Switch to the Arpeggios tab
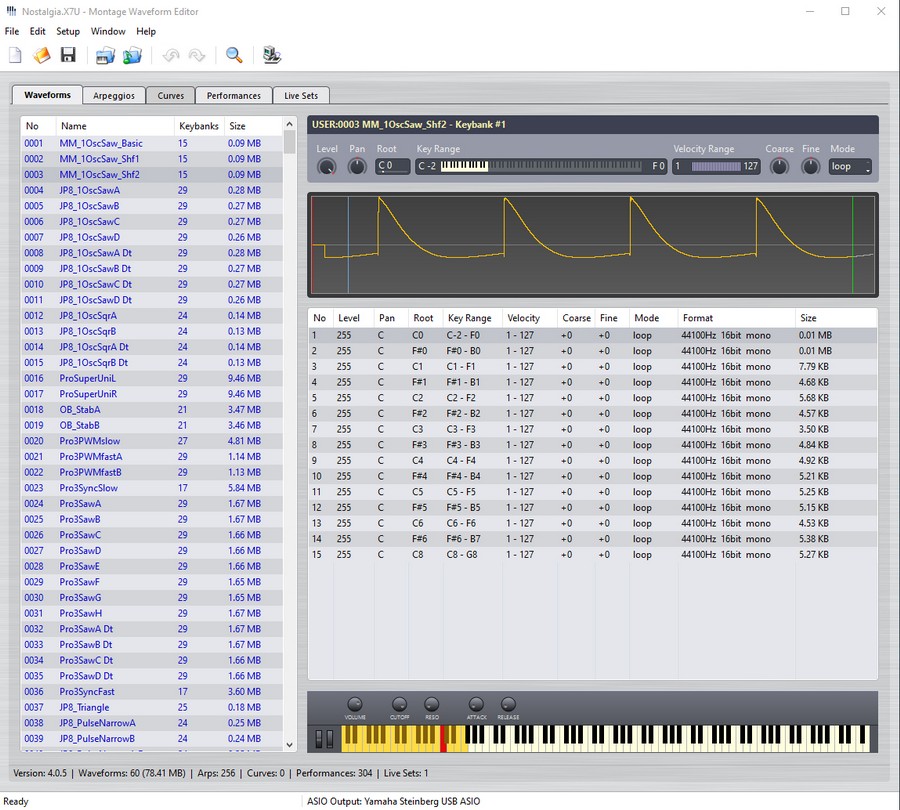This screenshot has width=900, height=810. [x=114, y=95]
